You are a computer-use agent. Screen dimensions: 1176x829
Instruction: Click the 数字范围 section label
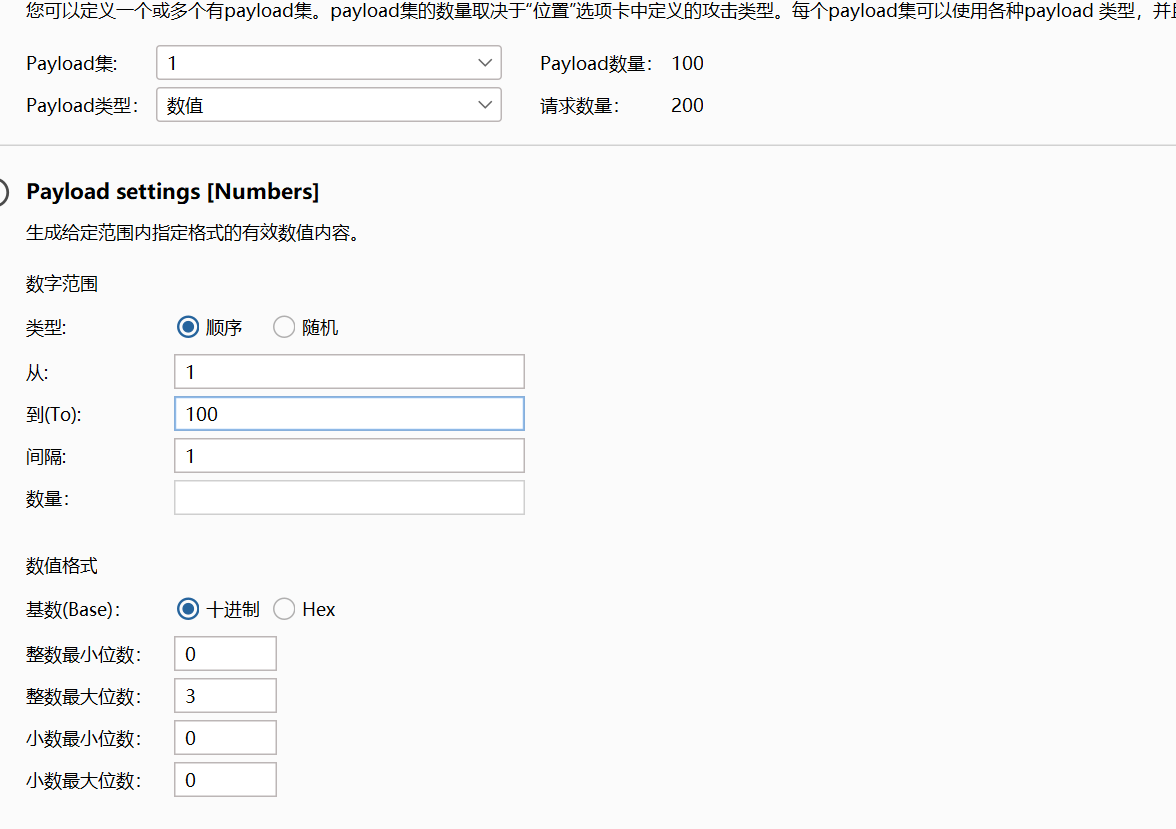62,284
